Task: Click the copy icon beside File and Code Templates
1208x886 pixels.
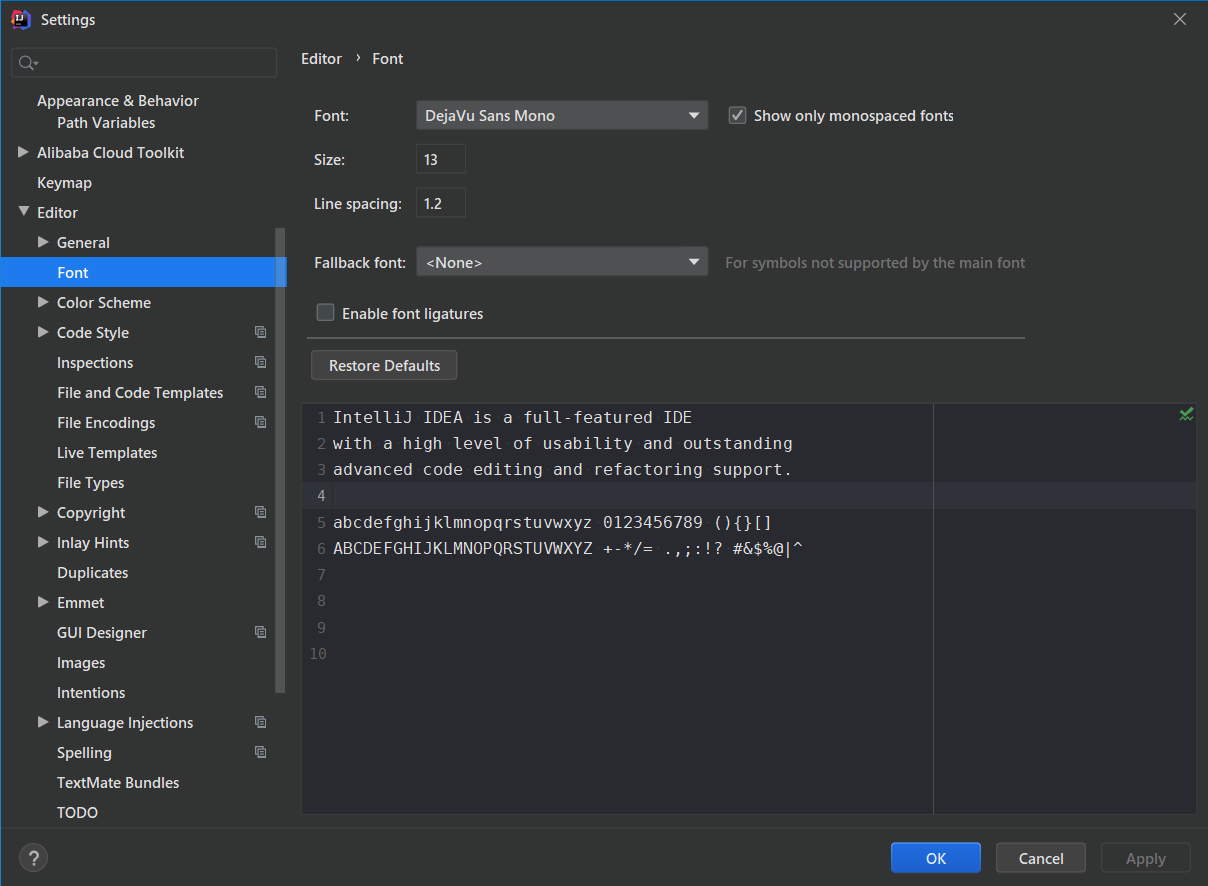Action: [x=261, y=392]
